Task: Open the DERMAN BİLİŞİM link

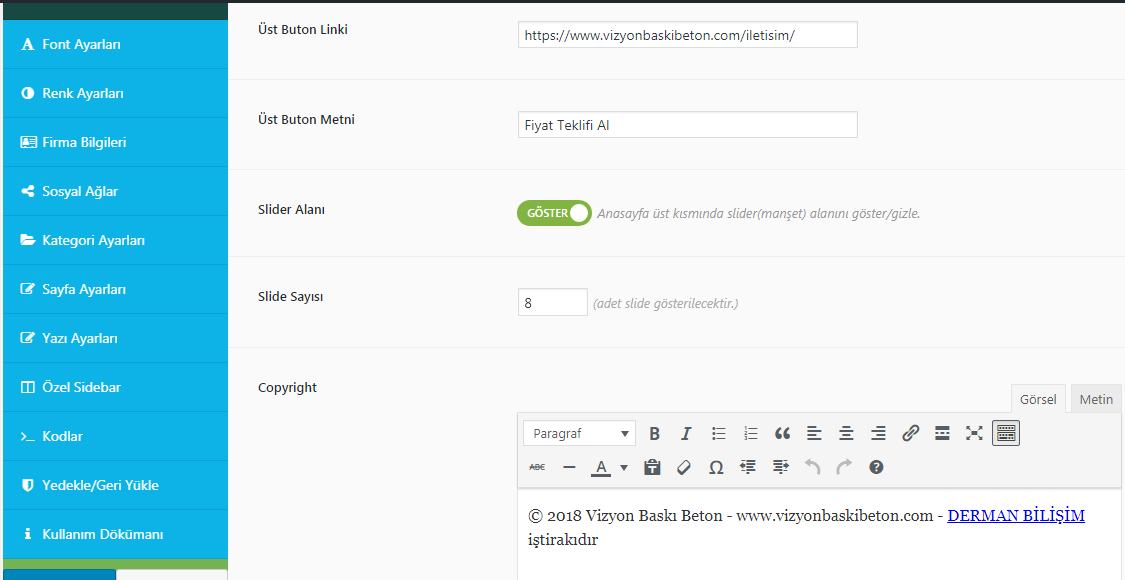Action: (1015, 516)
